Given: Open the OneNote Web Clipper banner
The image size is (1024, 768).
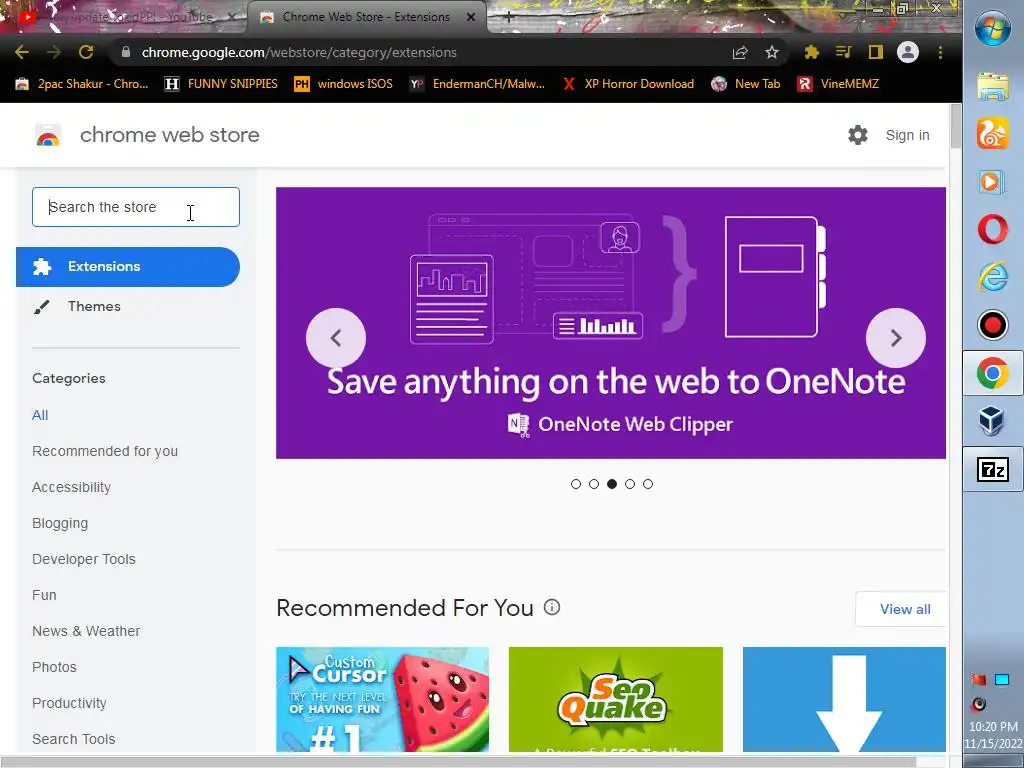Looking at the screenshot, I should [611, 323].
